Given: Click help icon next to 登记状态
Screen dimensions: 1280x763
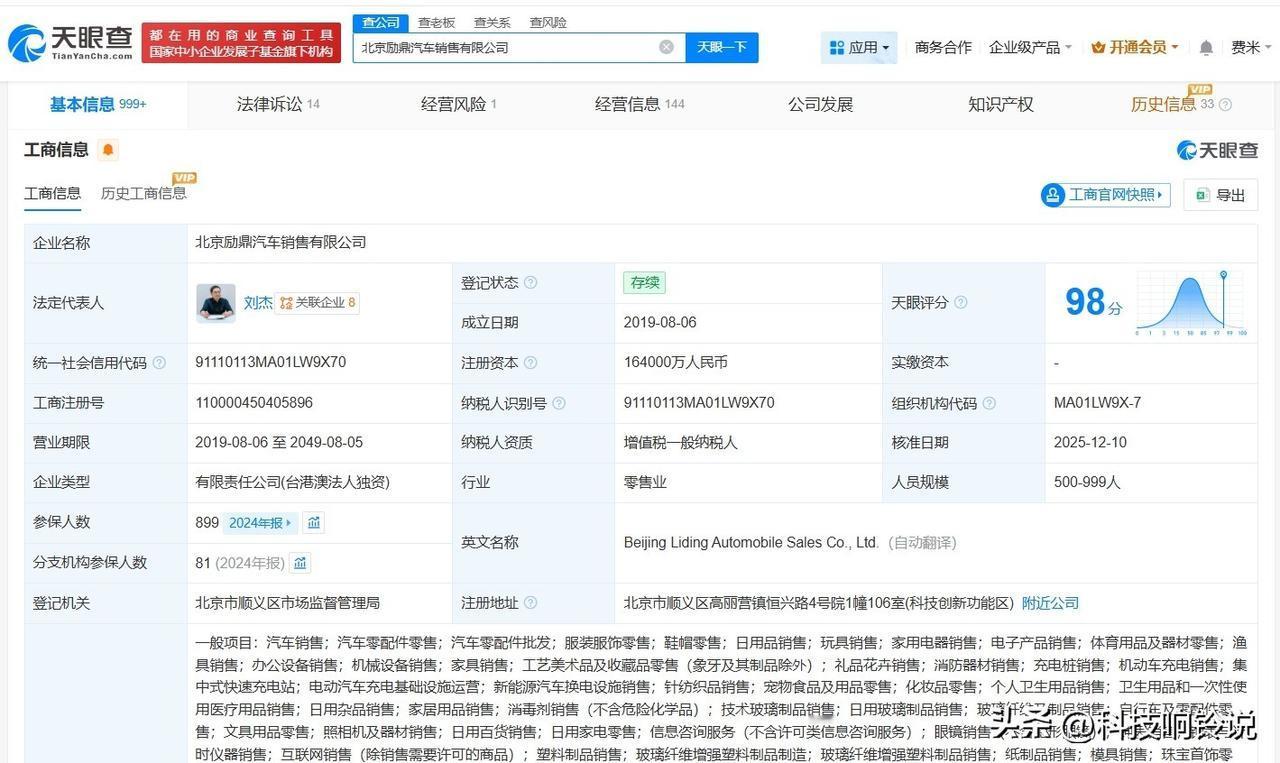Looking at the screenshot, I should [531, 283].
